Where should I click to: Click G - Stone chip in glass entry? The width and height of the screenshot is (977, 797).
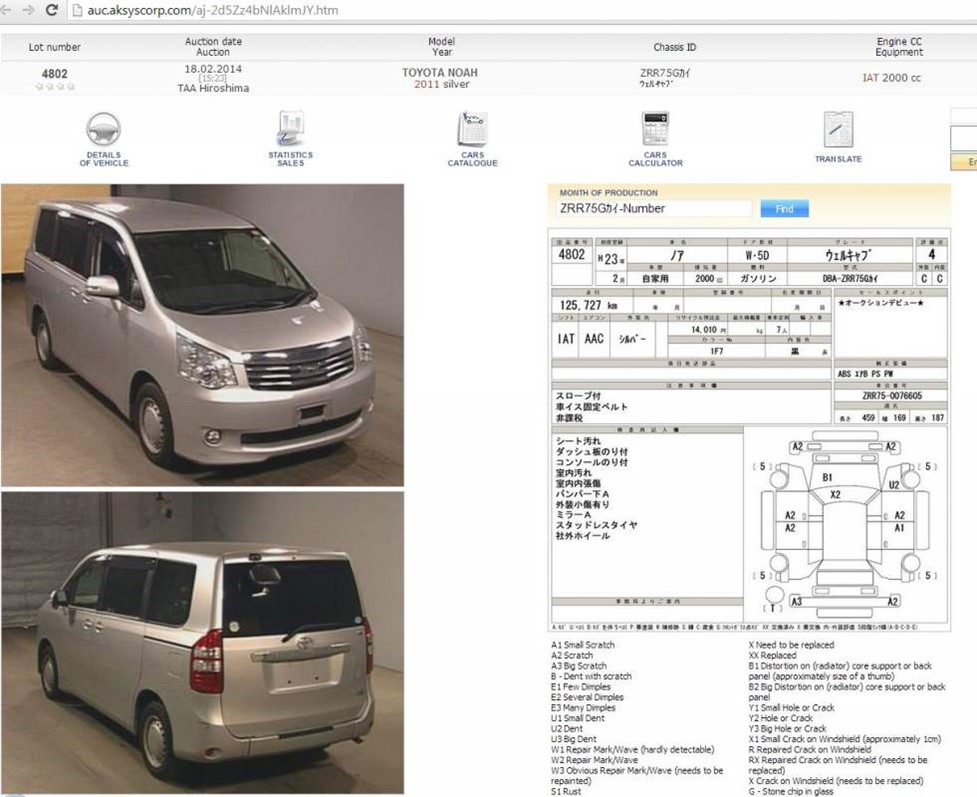click(791, 791)
